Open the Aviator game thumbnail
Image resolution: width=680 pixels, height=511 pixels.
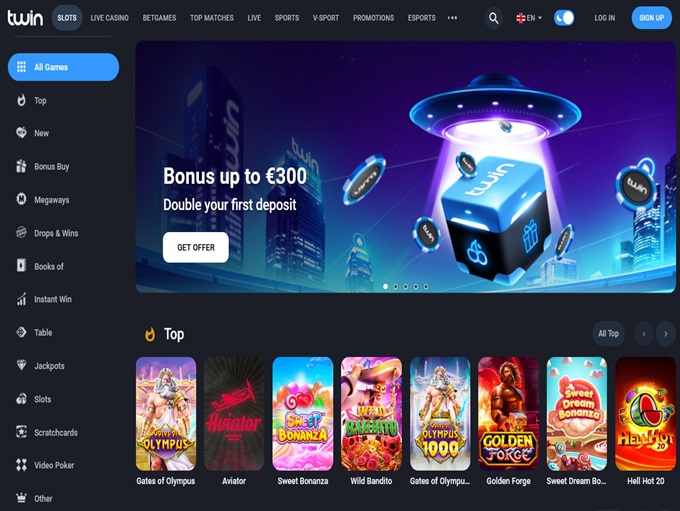click(x=234, y=413)
